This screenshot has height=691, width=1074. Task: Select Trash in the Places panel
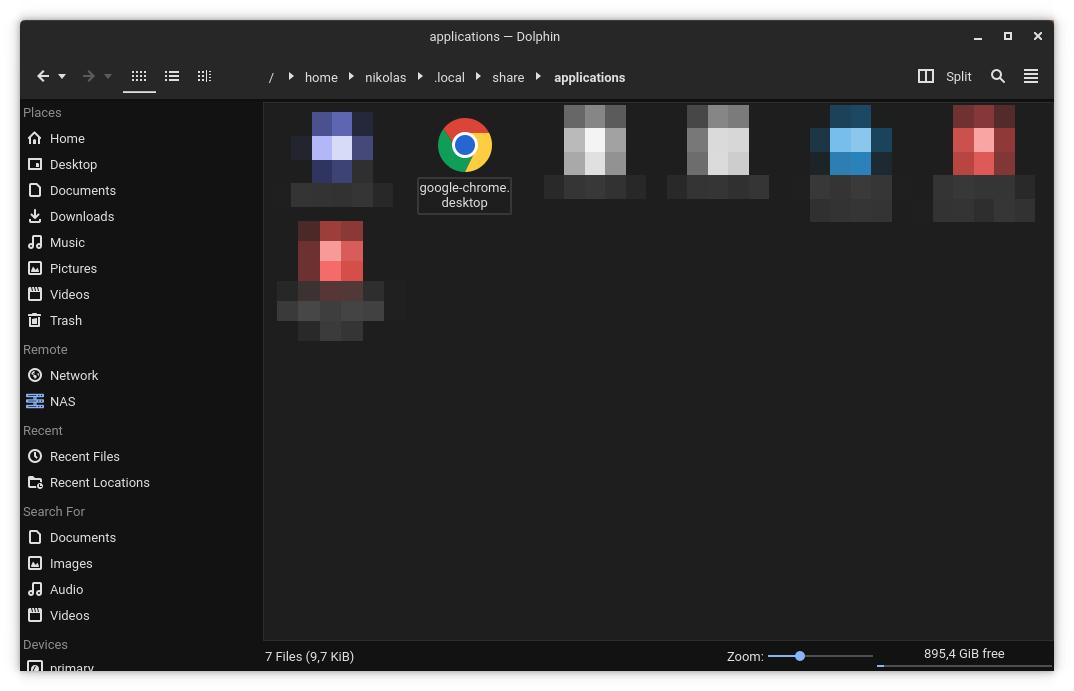65,320
